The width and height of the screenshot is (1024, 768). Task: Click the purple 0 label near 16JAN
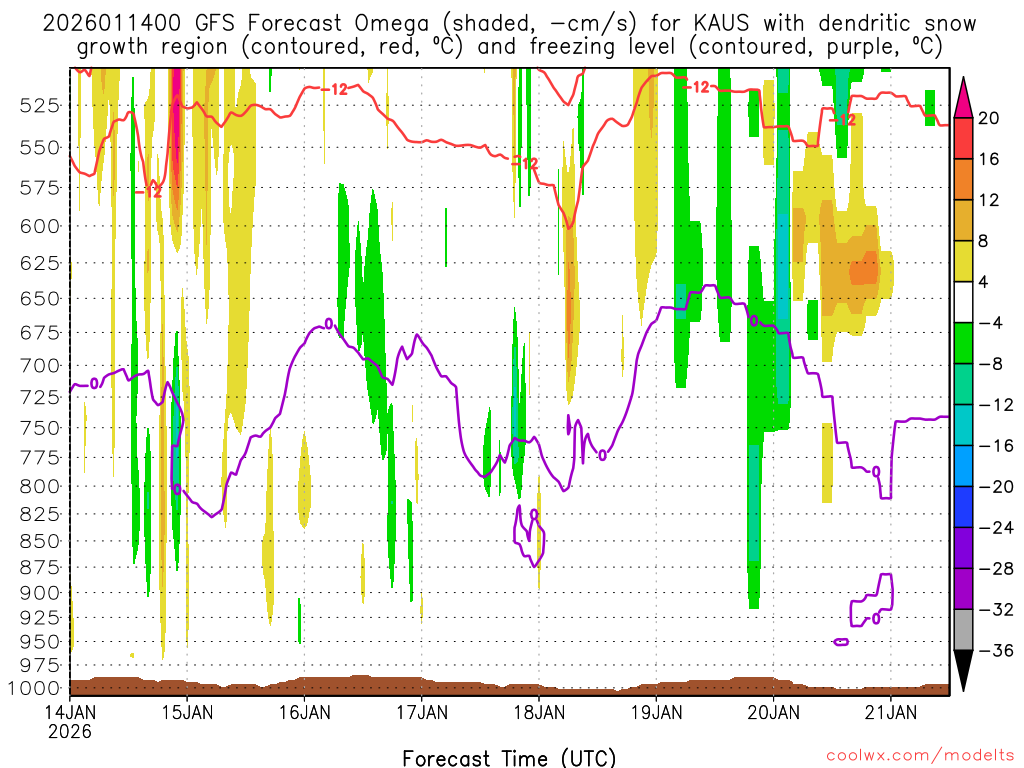point(328,323)
